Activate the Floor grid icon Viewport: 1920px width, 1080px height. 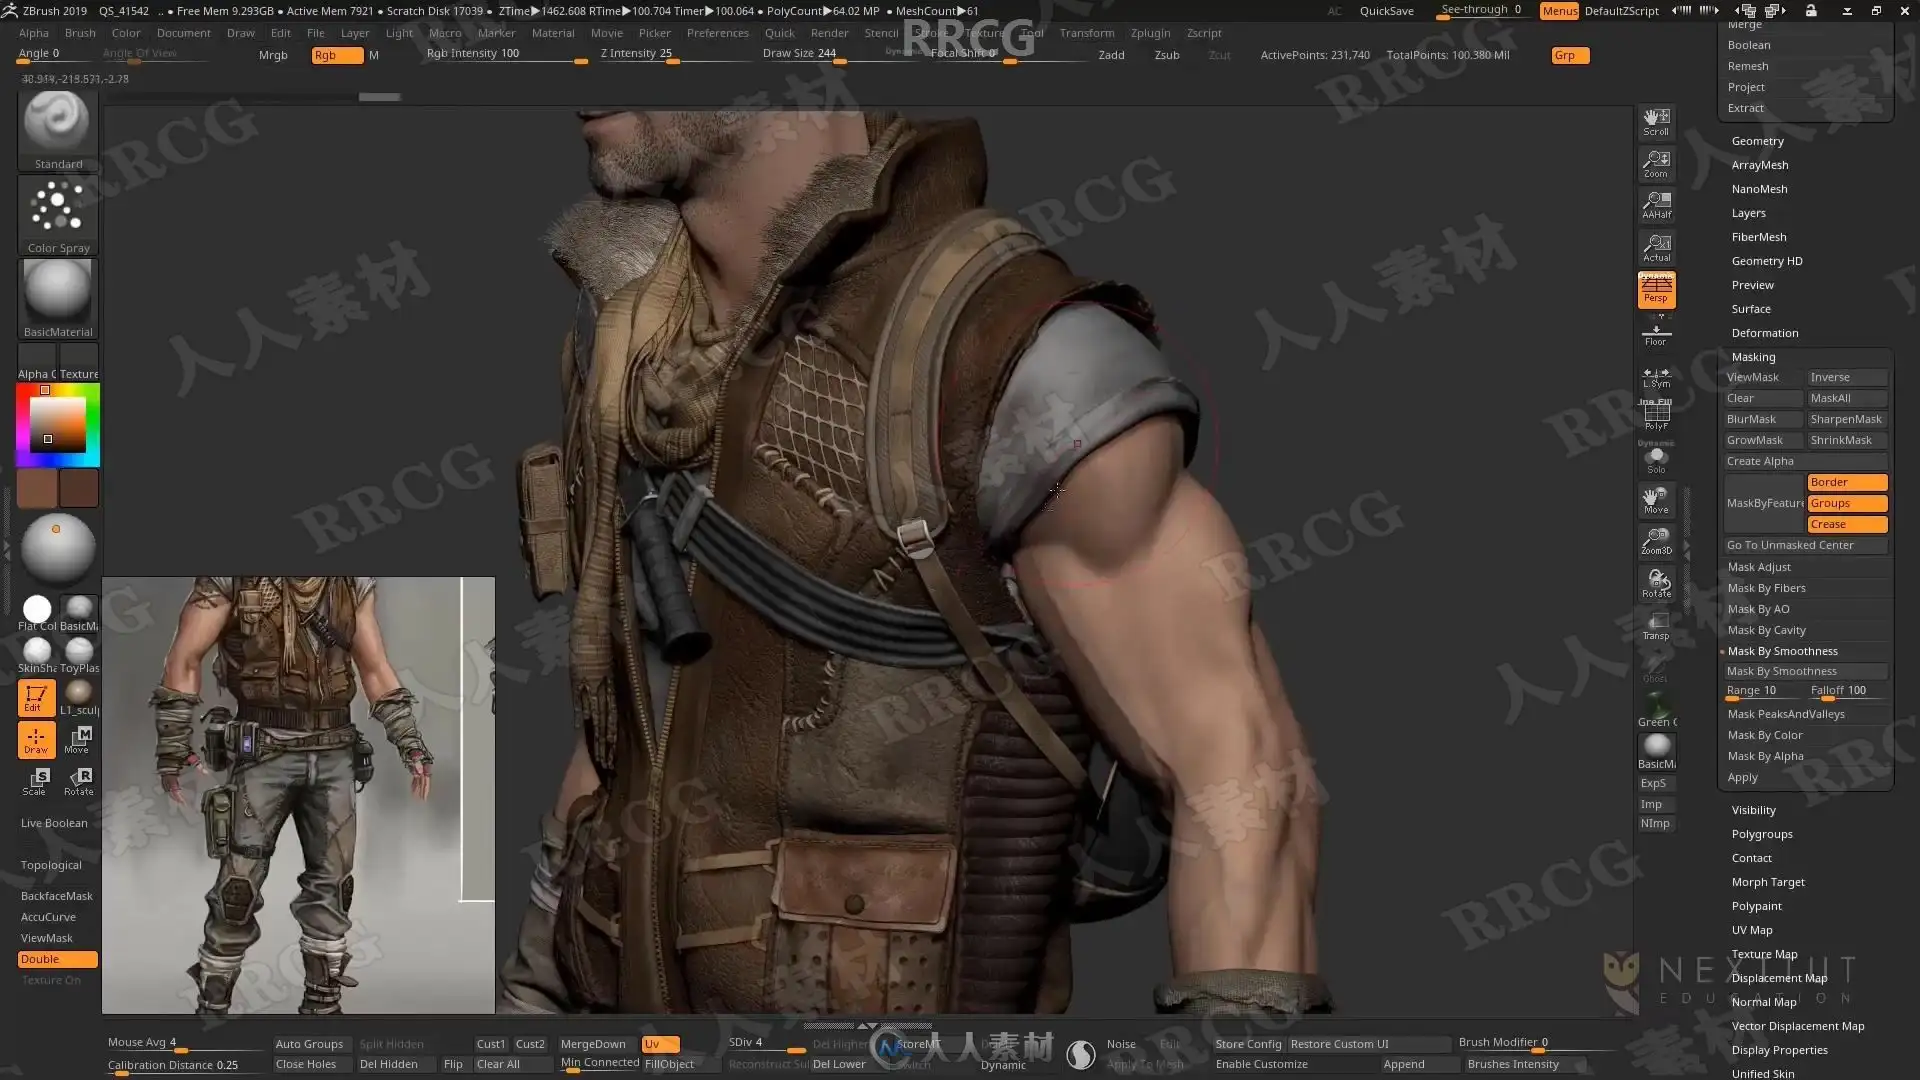click(x=1656, y=334)
